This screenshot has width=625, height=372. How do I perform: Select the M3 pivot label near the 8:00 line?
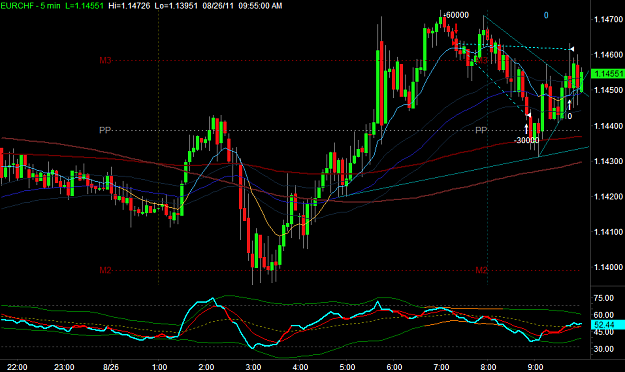pyautogui.click(x=482, y=61)
